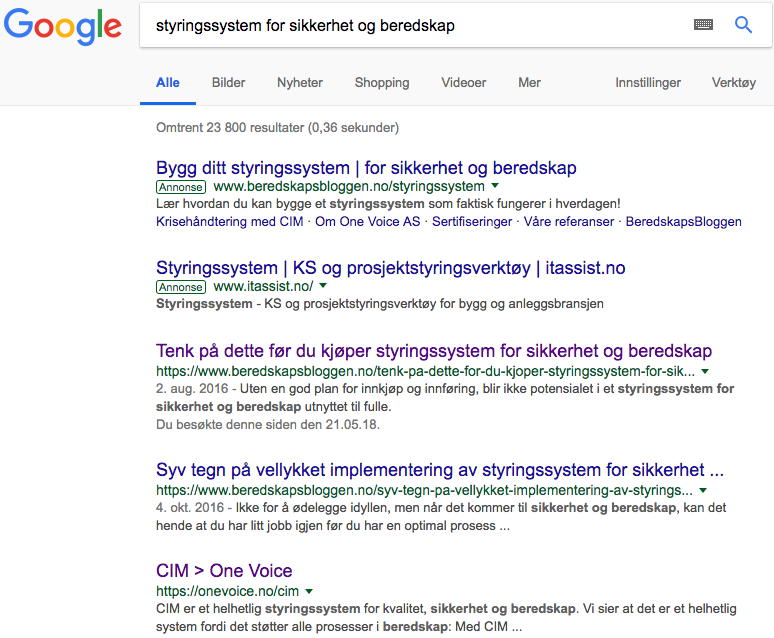
Task: Select the Alle tab
Action: click(168, 82)
